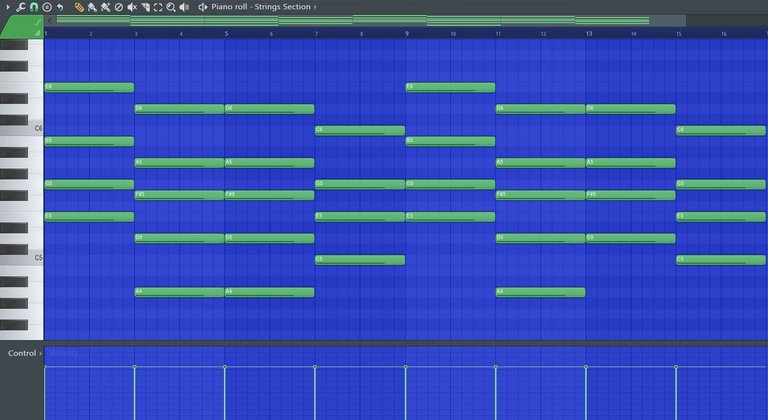Screen dimensions: 768x420
Task: Expand the arrow after Strings Section
Action: (x=315, y=7)
